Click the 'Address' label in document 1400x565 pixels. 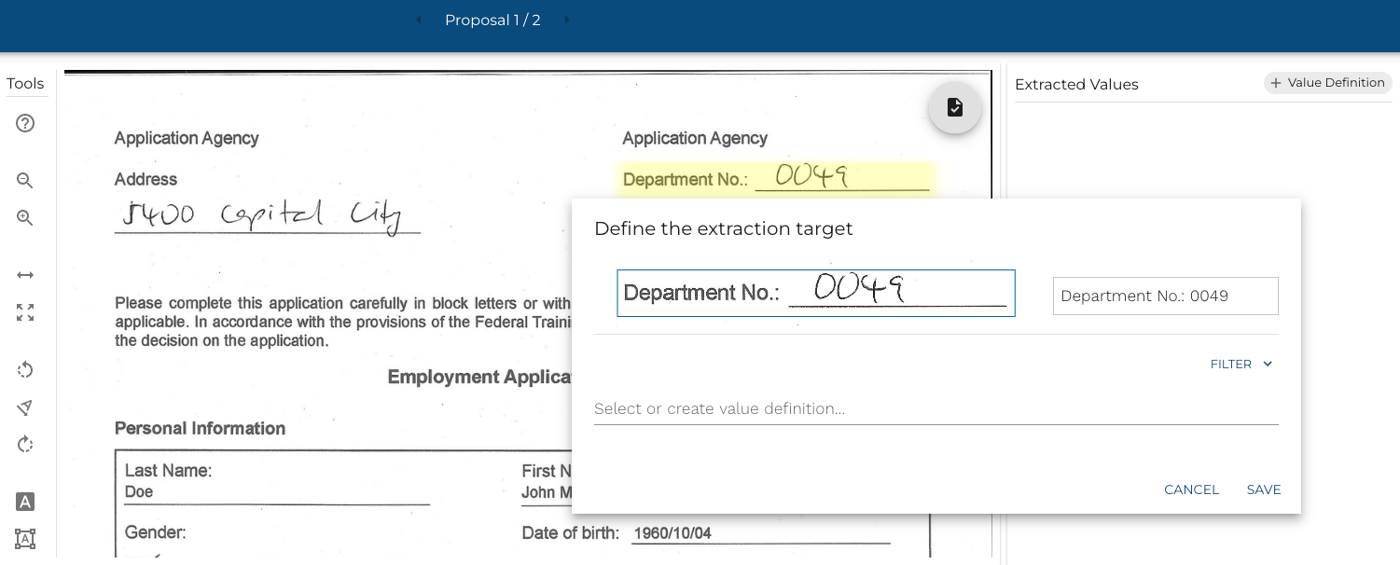pyautogui.click(x=146, y=179)
